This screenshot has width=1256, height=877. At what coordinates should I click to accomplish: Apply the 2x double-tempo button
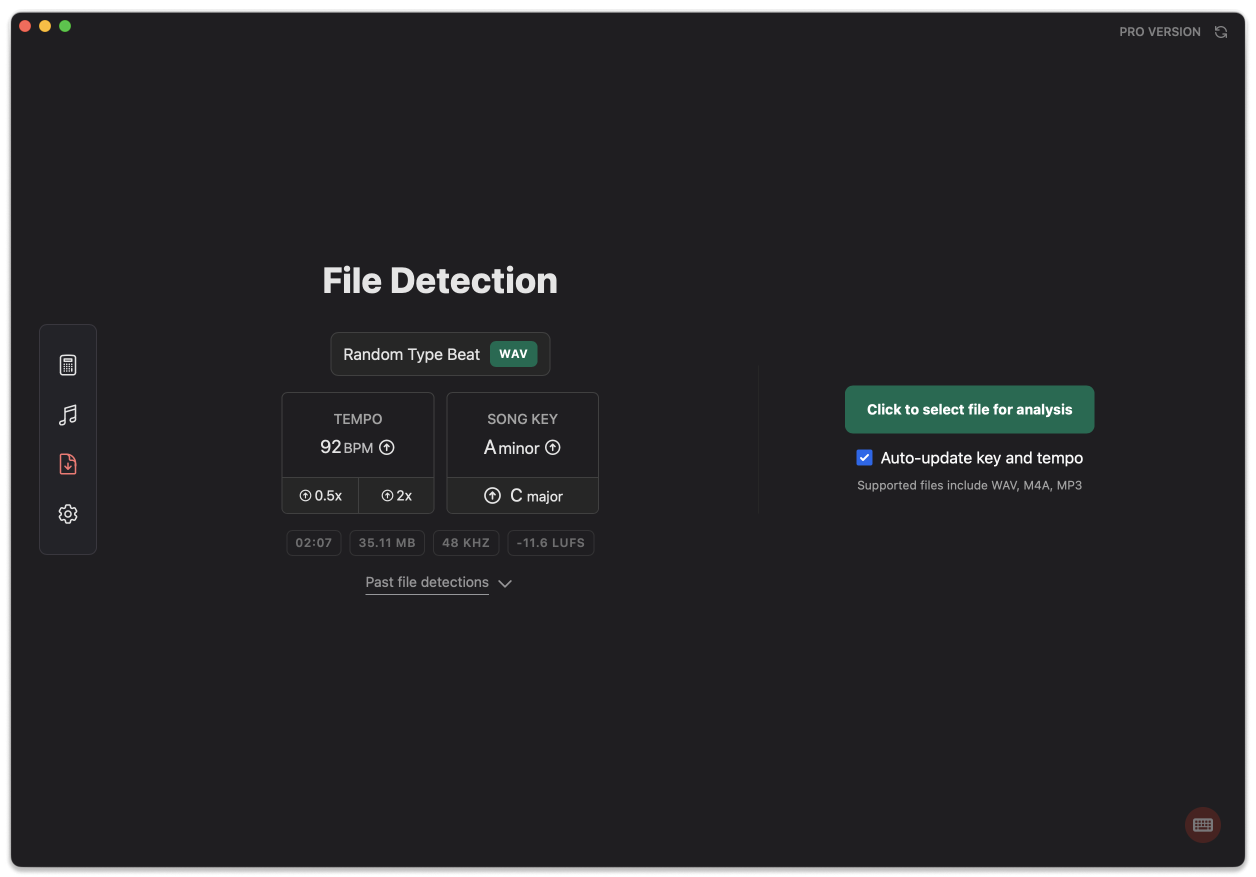click(396, 496)
